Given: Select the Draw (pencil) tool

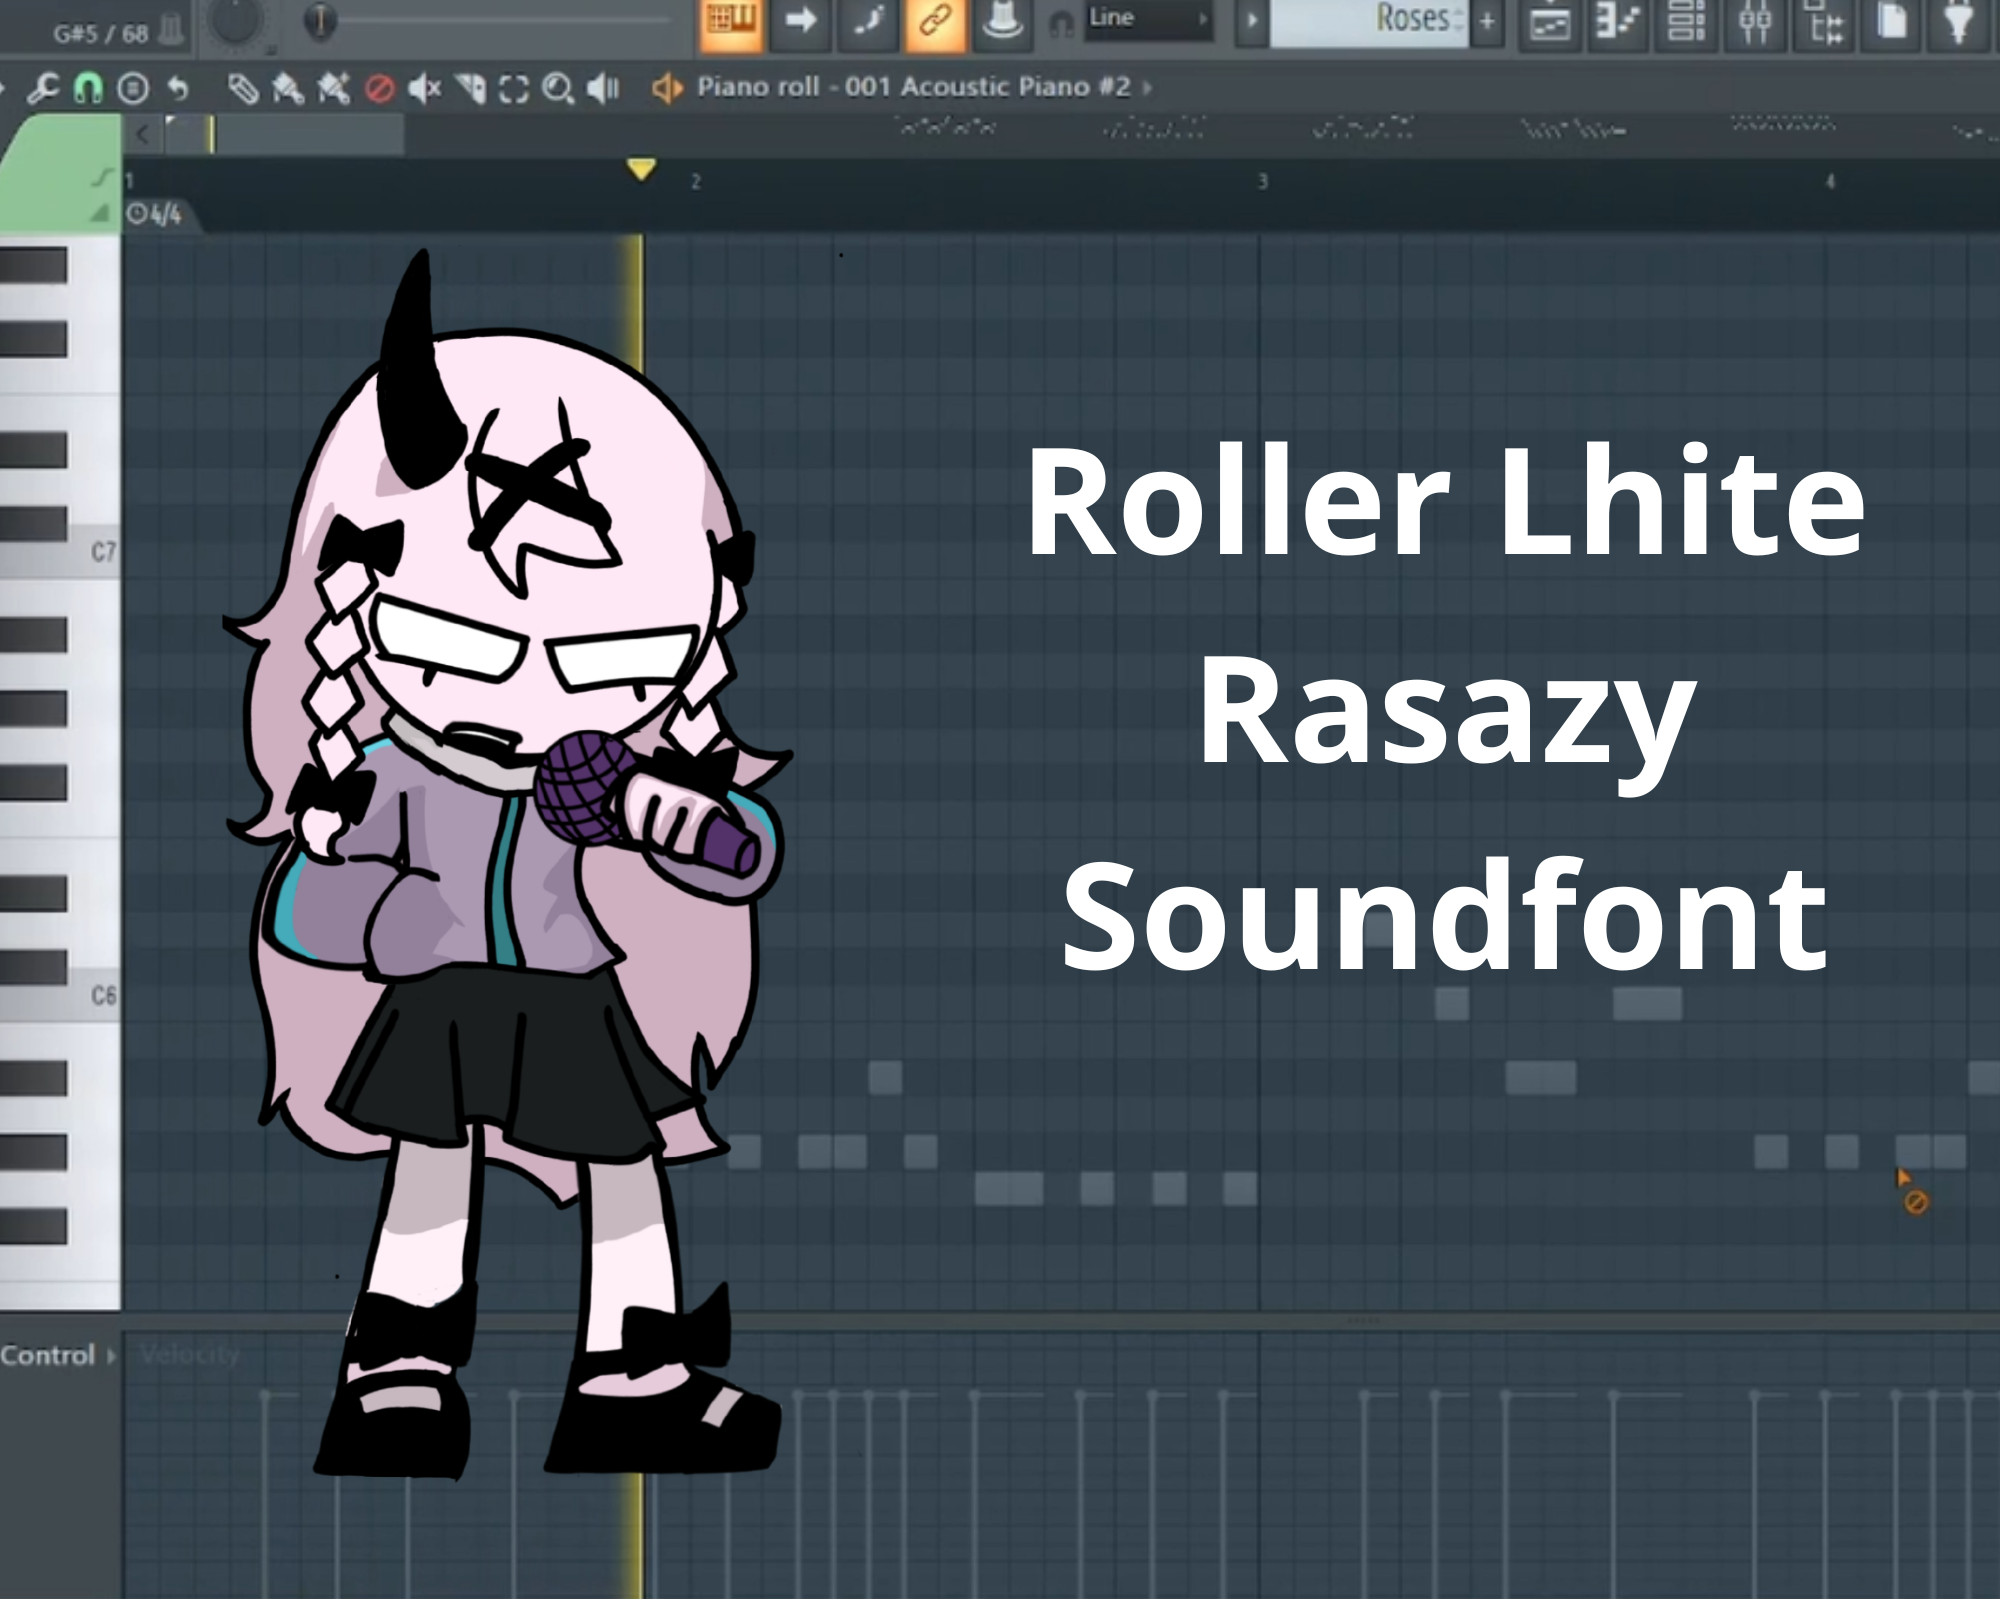Looking at the screenshot, I should [x=243, y=88].
